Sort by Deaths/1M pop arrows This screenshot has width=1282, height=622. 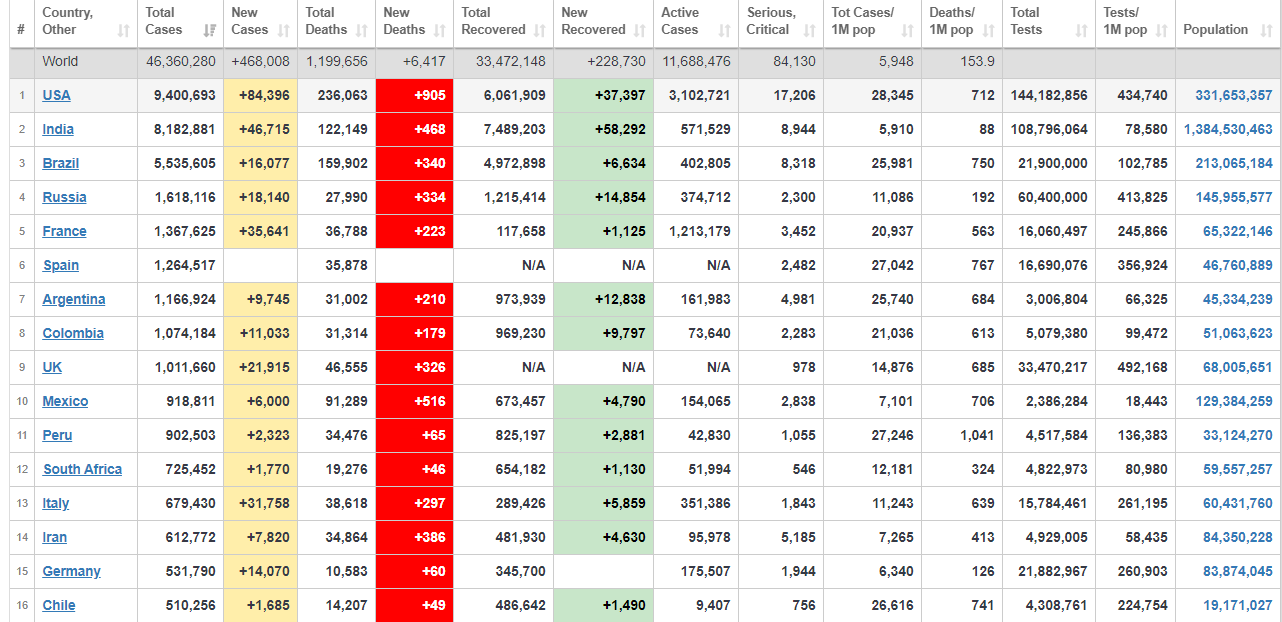tap(989, 31)
